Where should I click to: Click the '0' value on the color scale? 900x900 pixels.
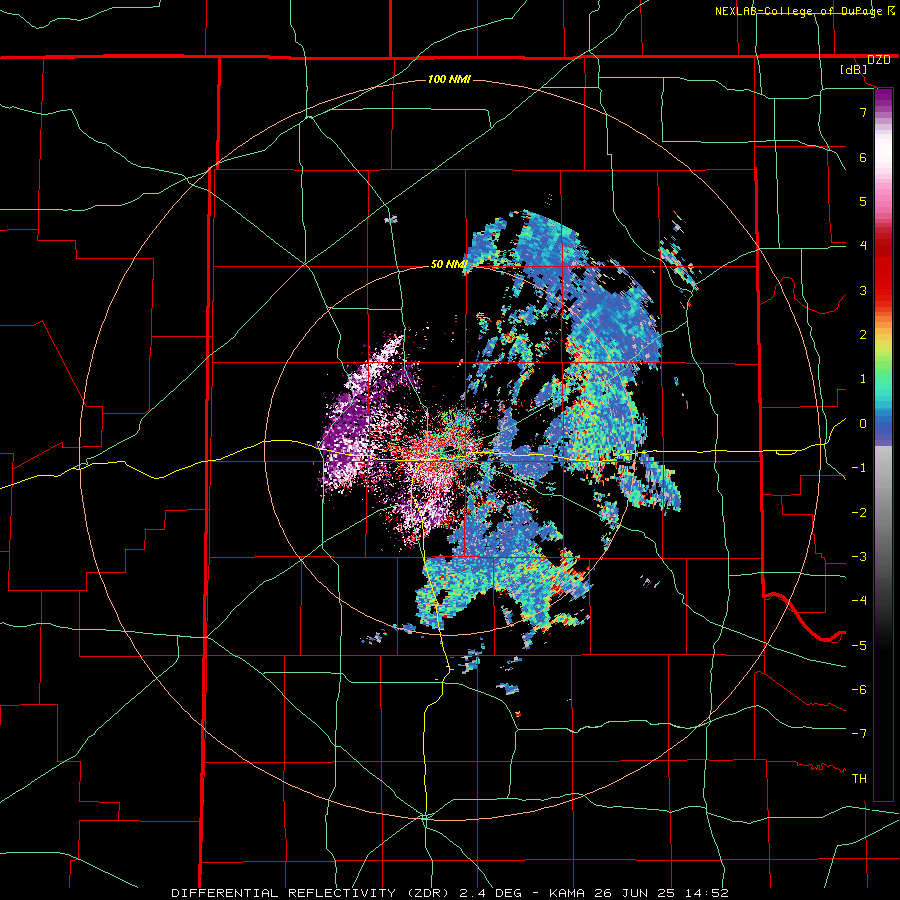point(863,424)
